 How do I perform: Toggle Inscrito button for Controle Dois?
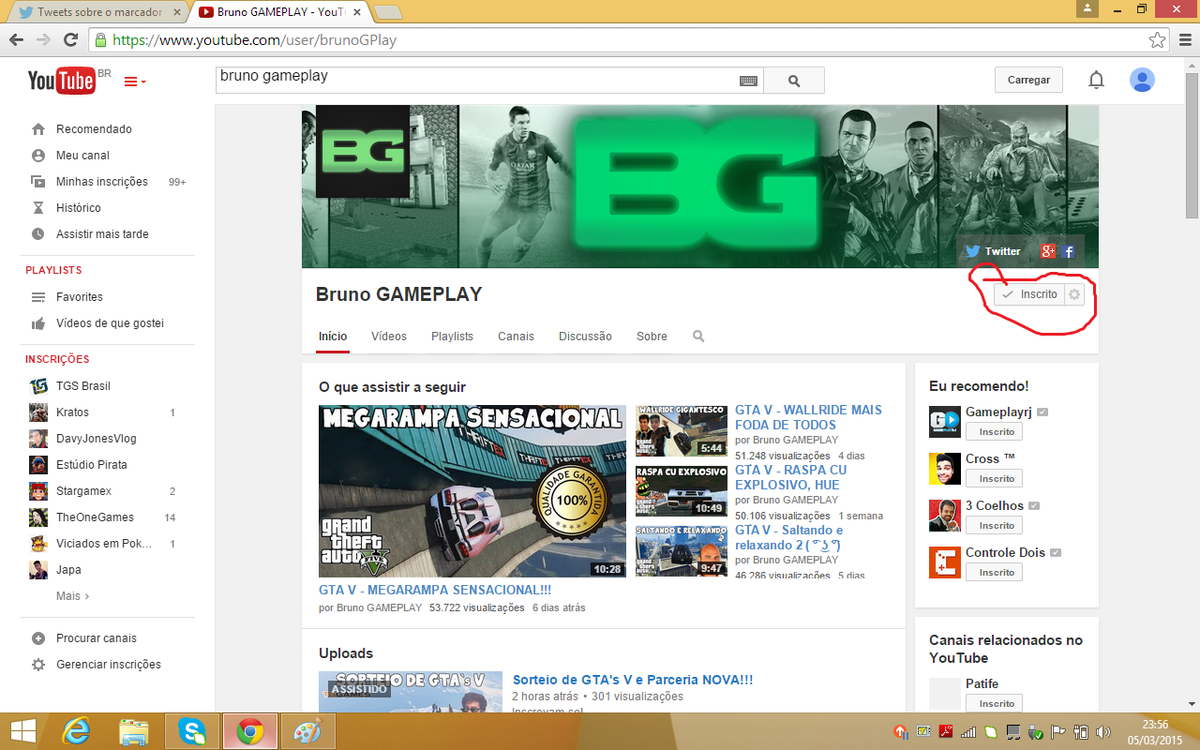click(x=996, y=572)
